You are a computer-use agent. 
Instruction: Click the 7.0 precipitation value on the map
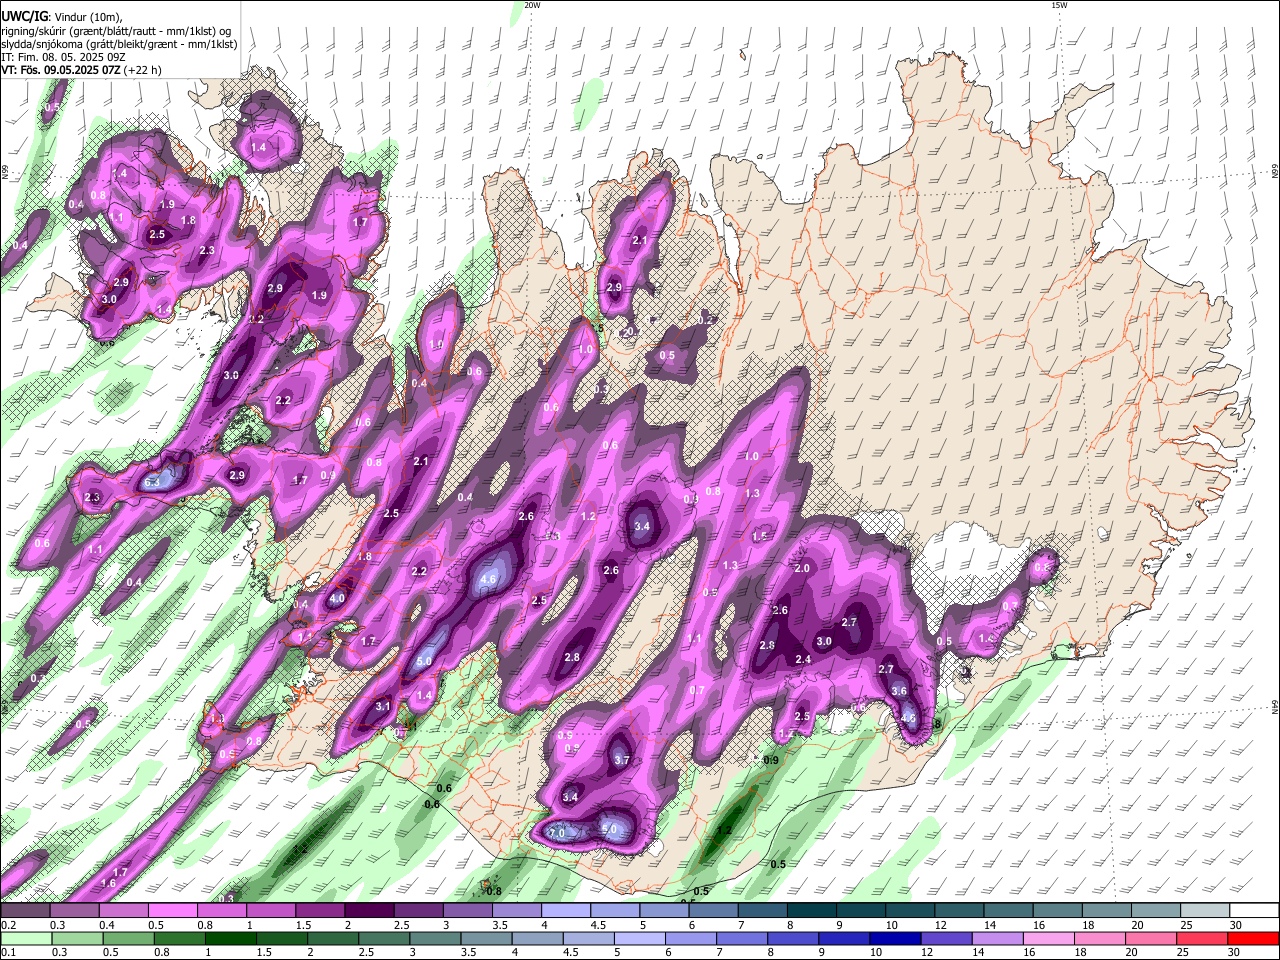coord(557,833)
